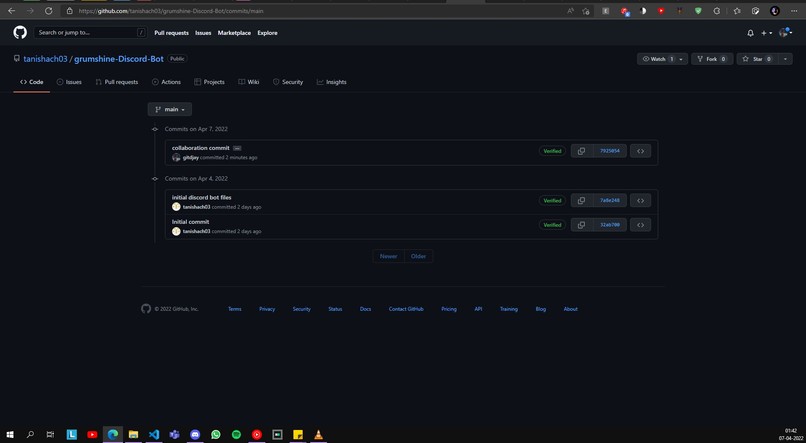Open Edge Settings and more menu
806x443 pixels.
(794, 11)
